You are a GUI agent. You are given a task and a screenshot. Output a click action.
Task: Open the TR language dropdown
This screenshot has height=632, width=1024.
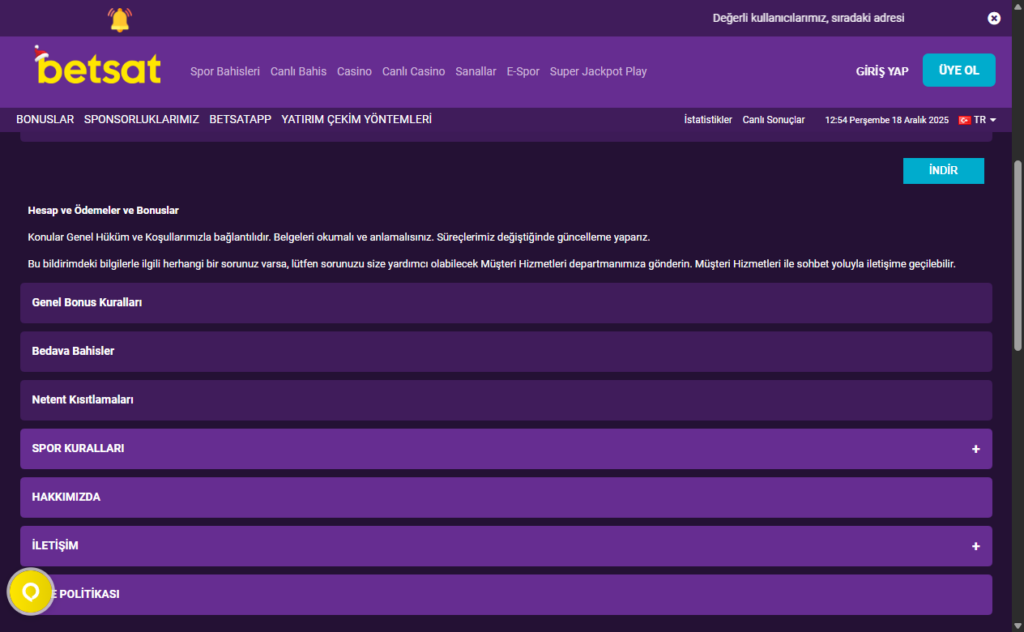(x=984, y=120)
